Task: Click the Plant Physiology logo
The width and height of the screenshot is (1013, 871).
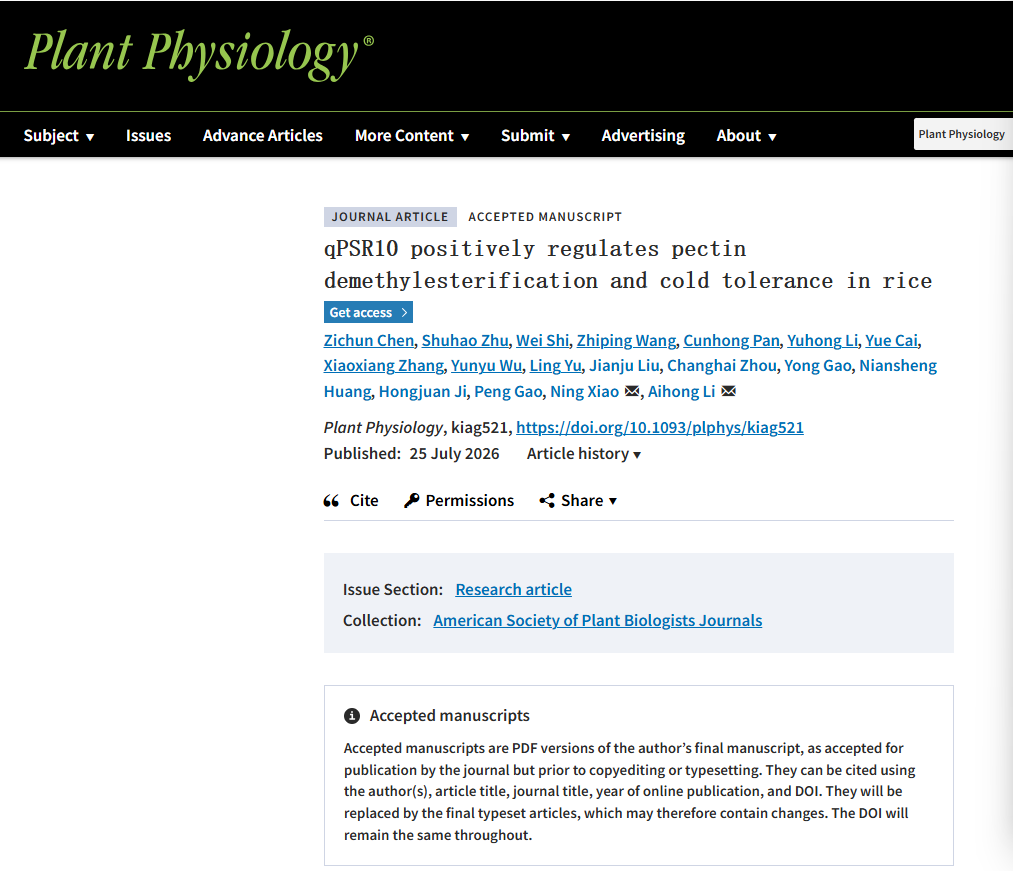Action: click(x=199, y=54)
